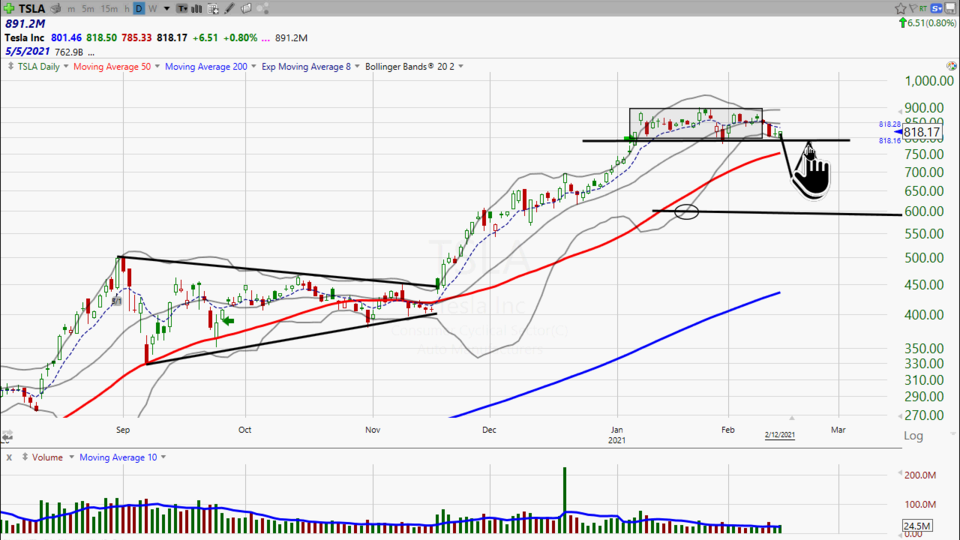This screenshot has width=960, height=540.
Task: Click the 762.9B market cap value
Action: pos(69,52)
